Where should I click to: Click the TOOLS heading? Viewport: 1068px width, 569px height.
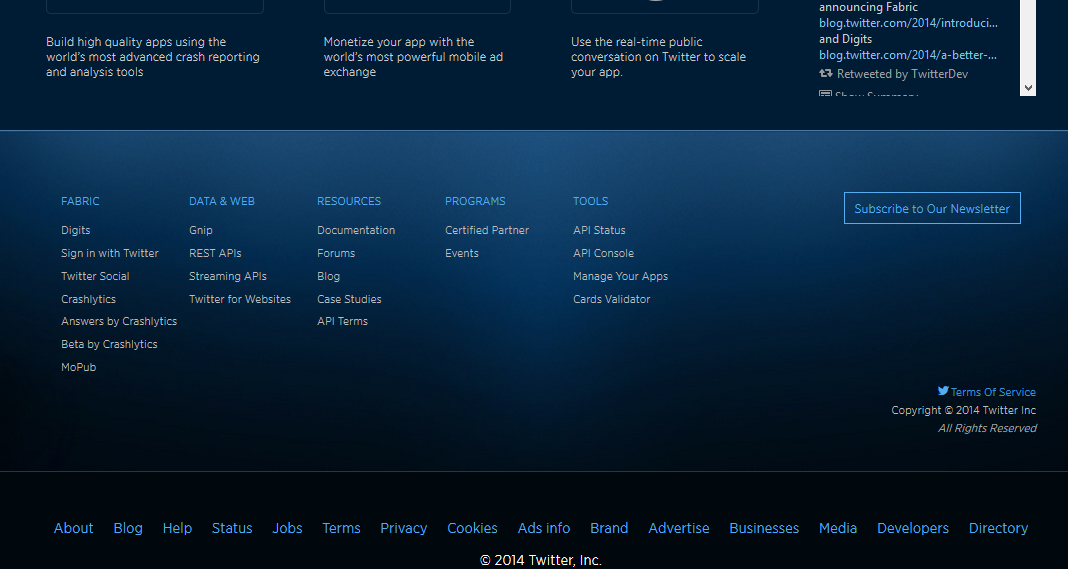(591, 201)
